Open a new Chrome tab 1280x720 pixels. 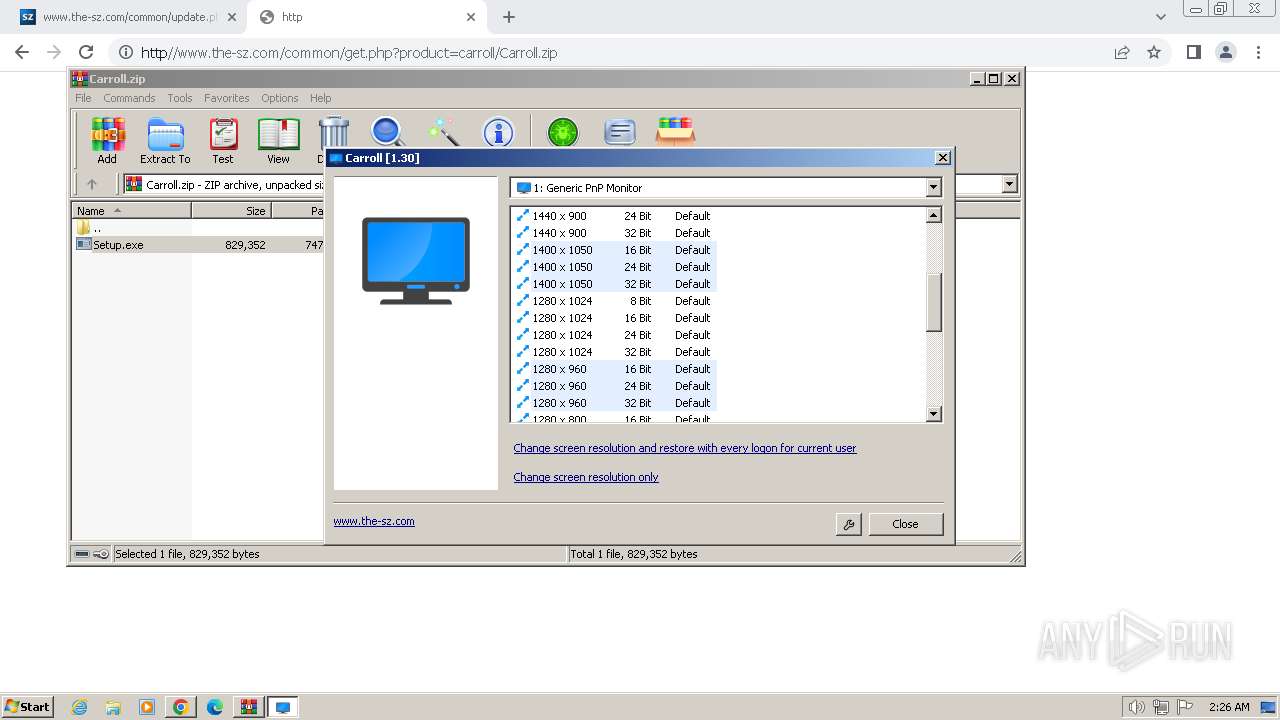509,17
